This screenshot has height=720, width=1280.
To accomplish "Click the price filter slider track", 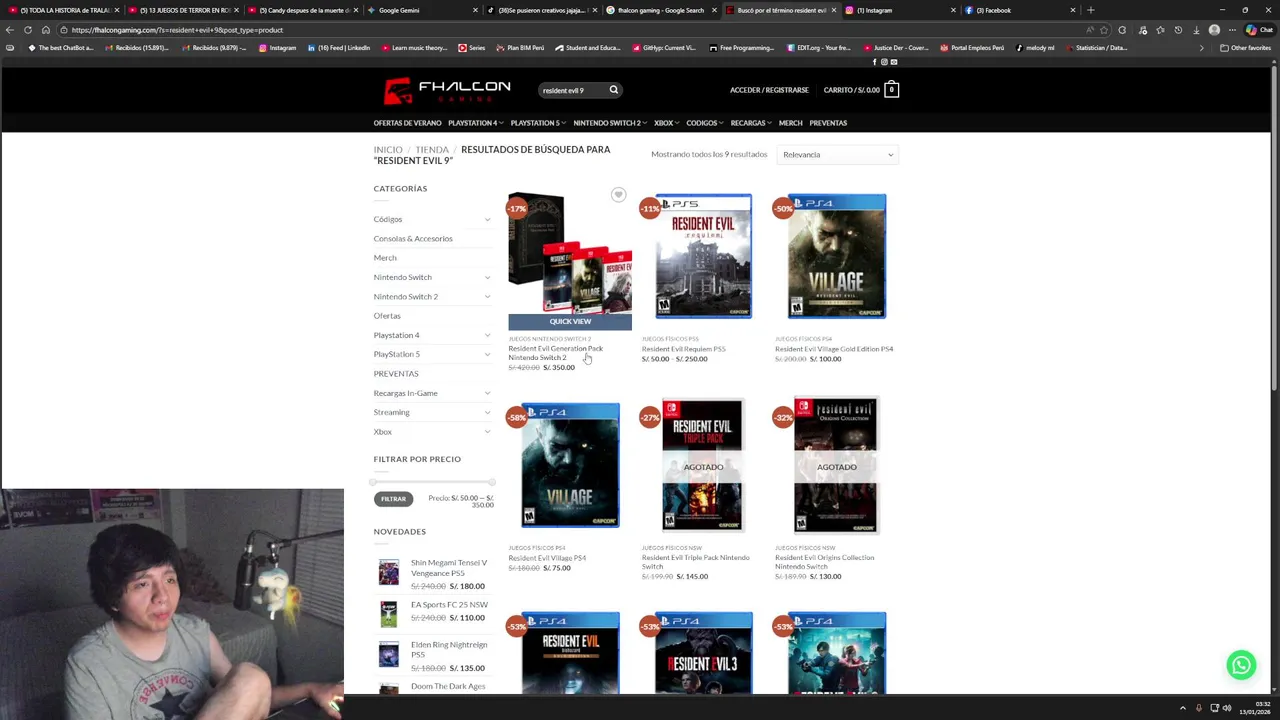I will pos(434,482).
